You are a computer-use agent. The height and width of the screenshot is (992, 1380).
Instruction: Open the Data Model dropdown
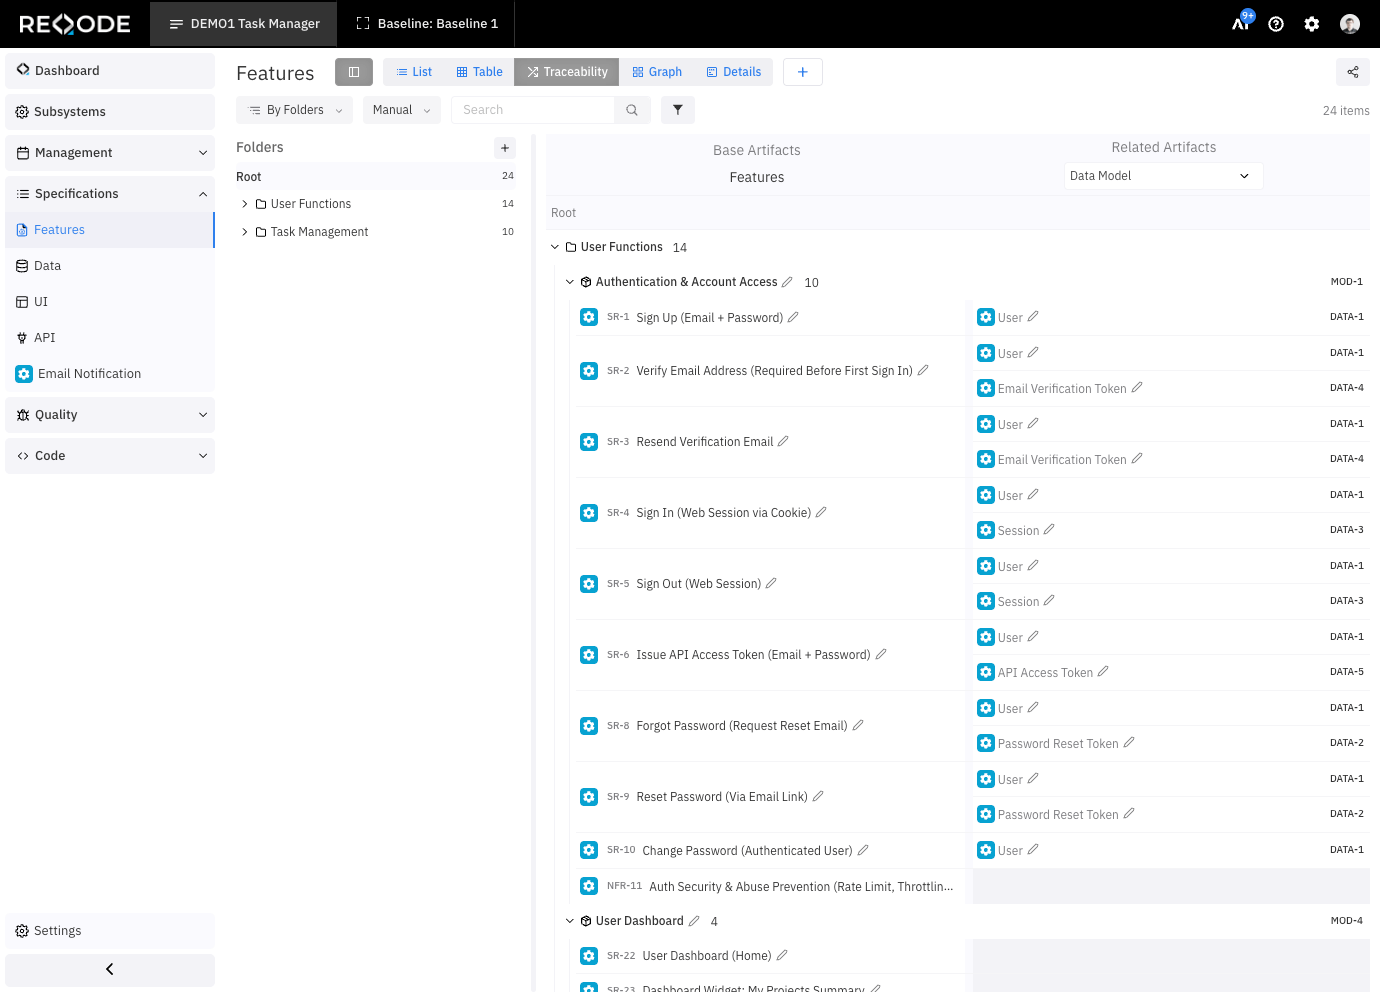click(x=1163, y=176)
